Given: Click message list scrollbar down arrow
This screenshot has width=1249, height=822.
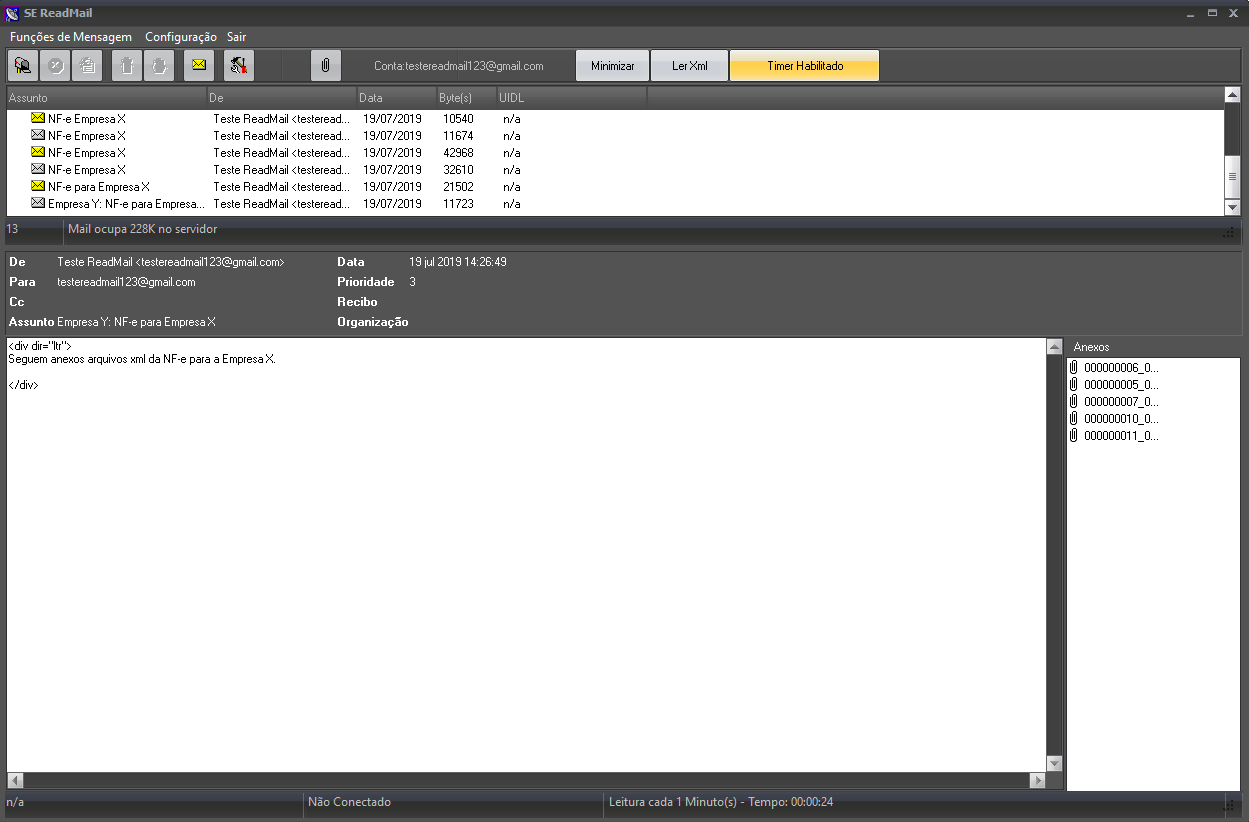Looking at the screenshot, I should [x=1232, y=207].
